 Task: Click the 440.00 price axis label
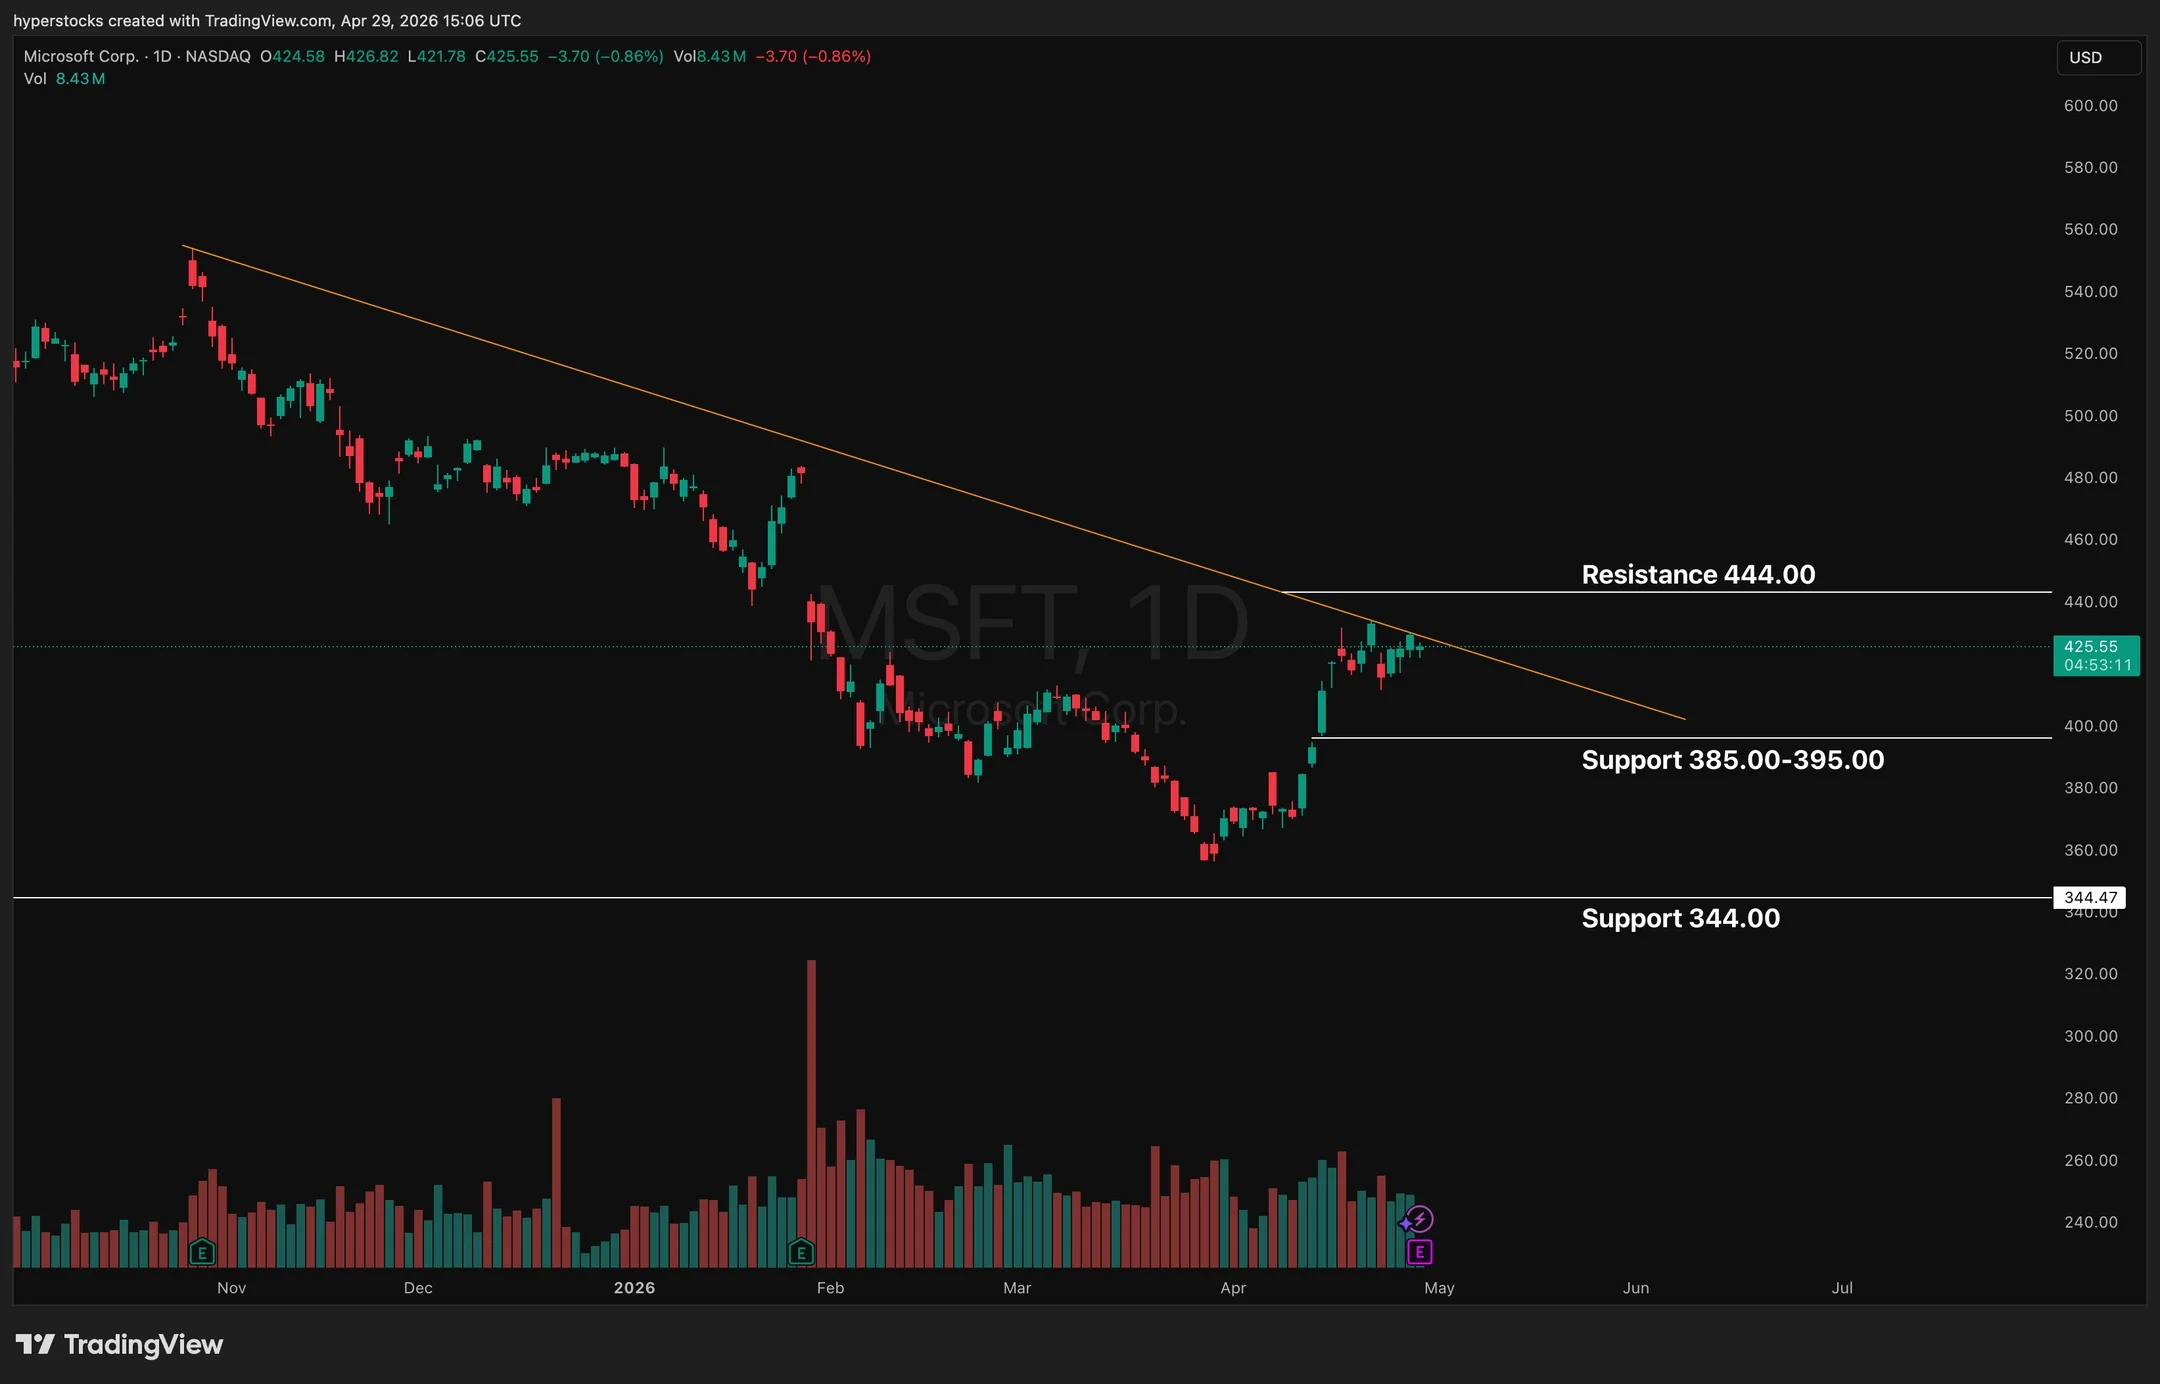(x=2090, y=601)
